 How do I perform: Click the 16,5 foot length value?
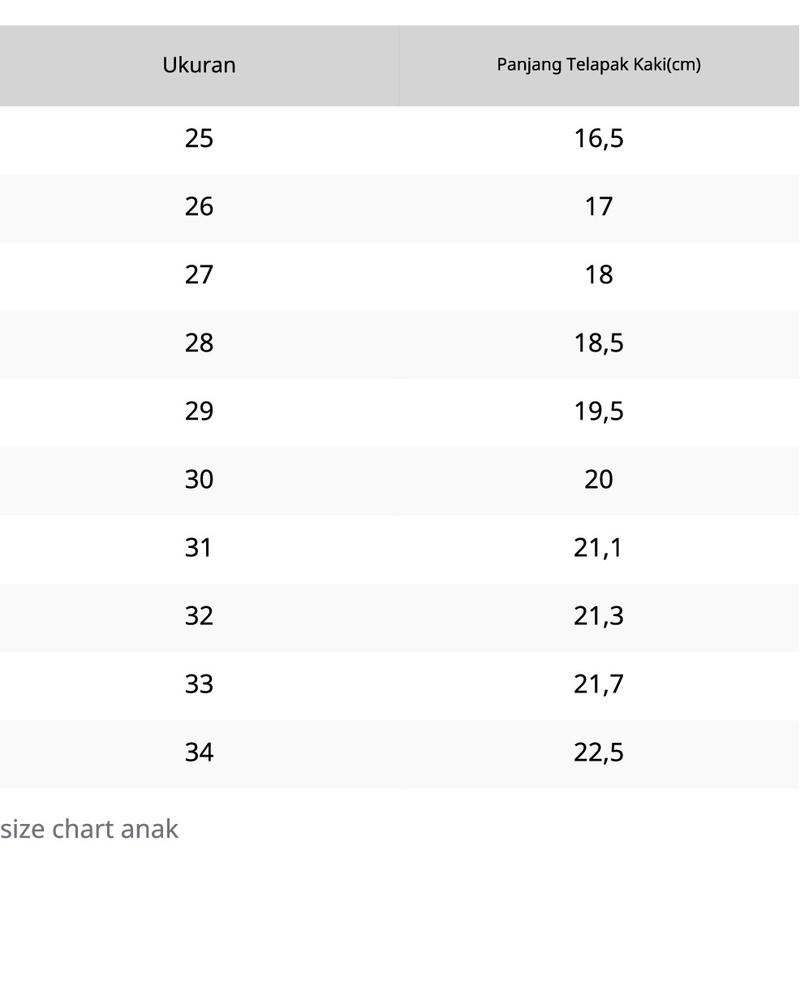(x=599, y=139)
